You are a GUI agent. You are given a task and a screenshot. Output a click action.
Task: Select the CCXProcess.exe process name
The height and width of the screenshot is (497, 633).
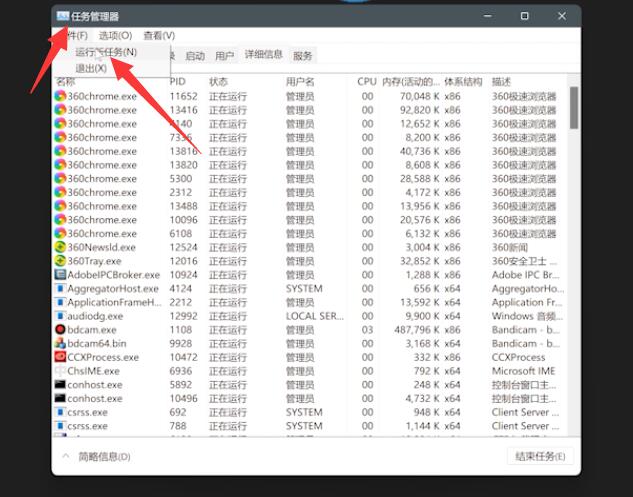(103, 357)
